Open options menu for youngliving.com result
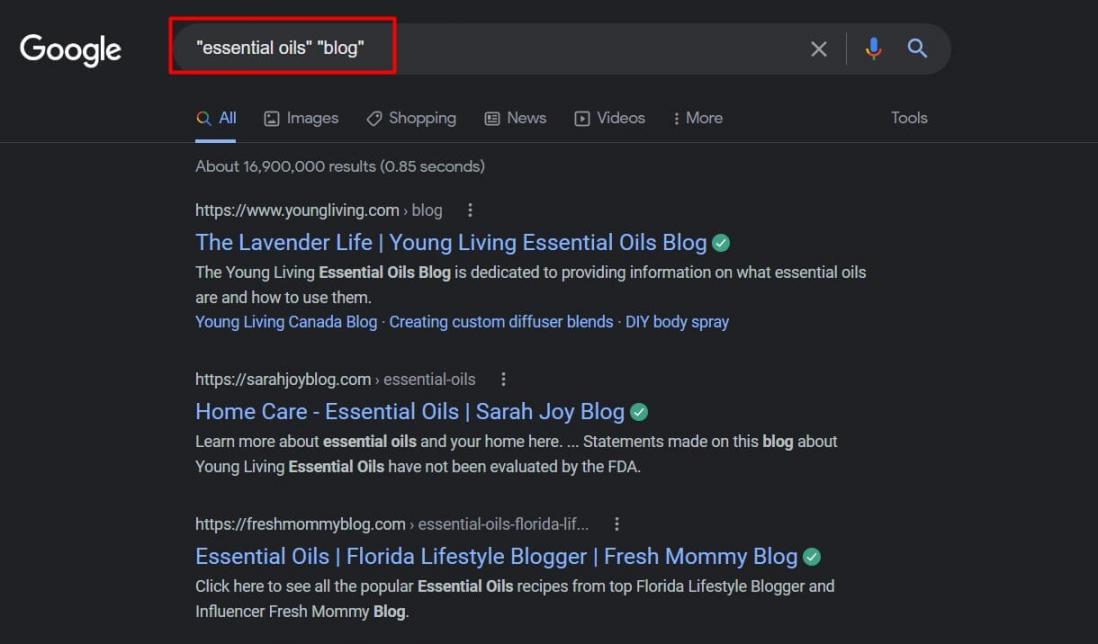 [470, 210]
